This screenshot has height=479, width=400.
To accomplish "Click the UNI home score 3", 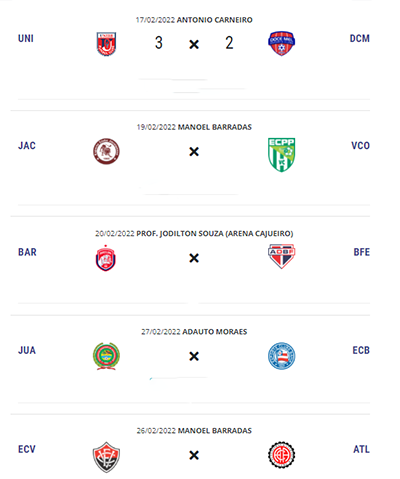I will point(159,43).
